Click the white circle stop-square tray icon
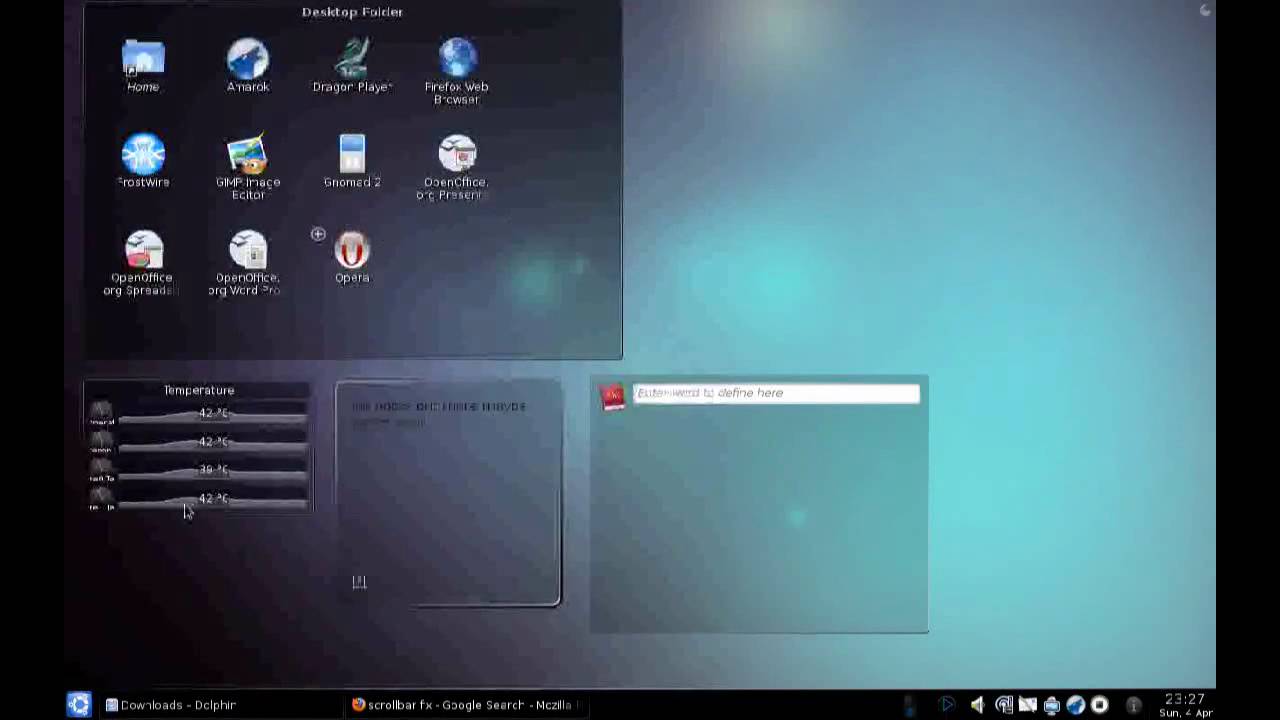Viewport: 1280px width, 720px height. click(x=1099, y=705)
